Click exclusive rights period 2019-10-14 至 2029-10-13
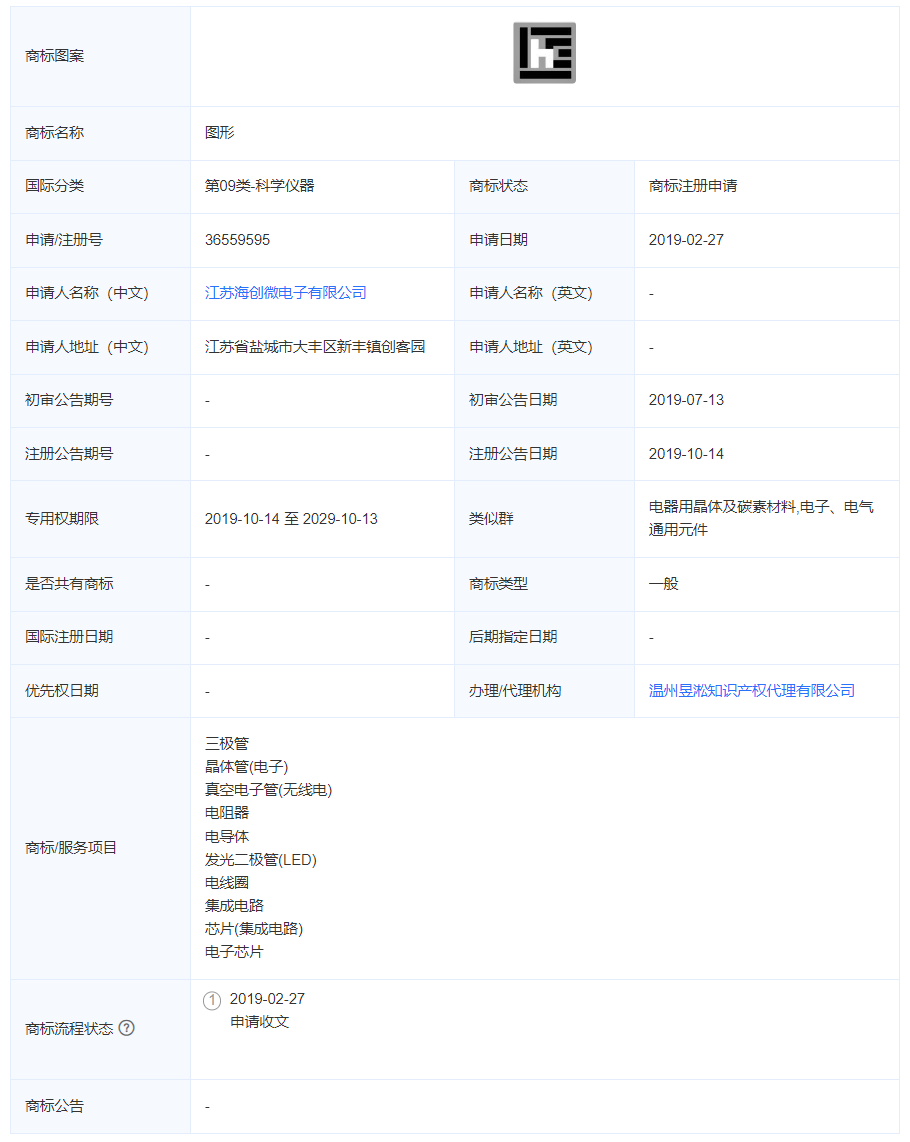 tap(291, 519)
